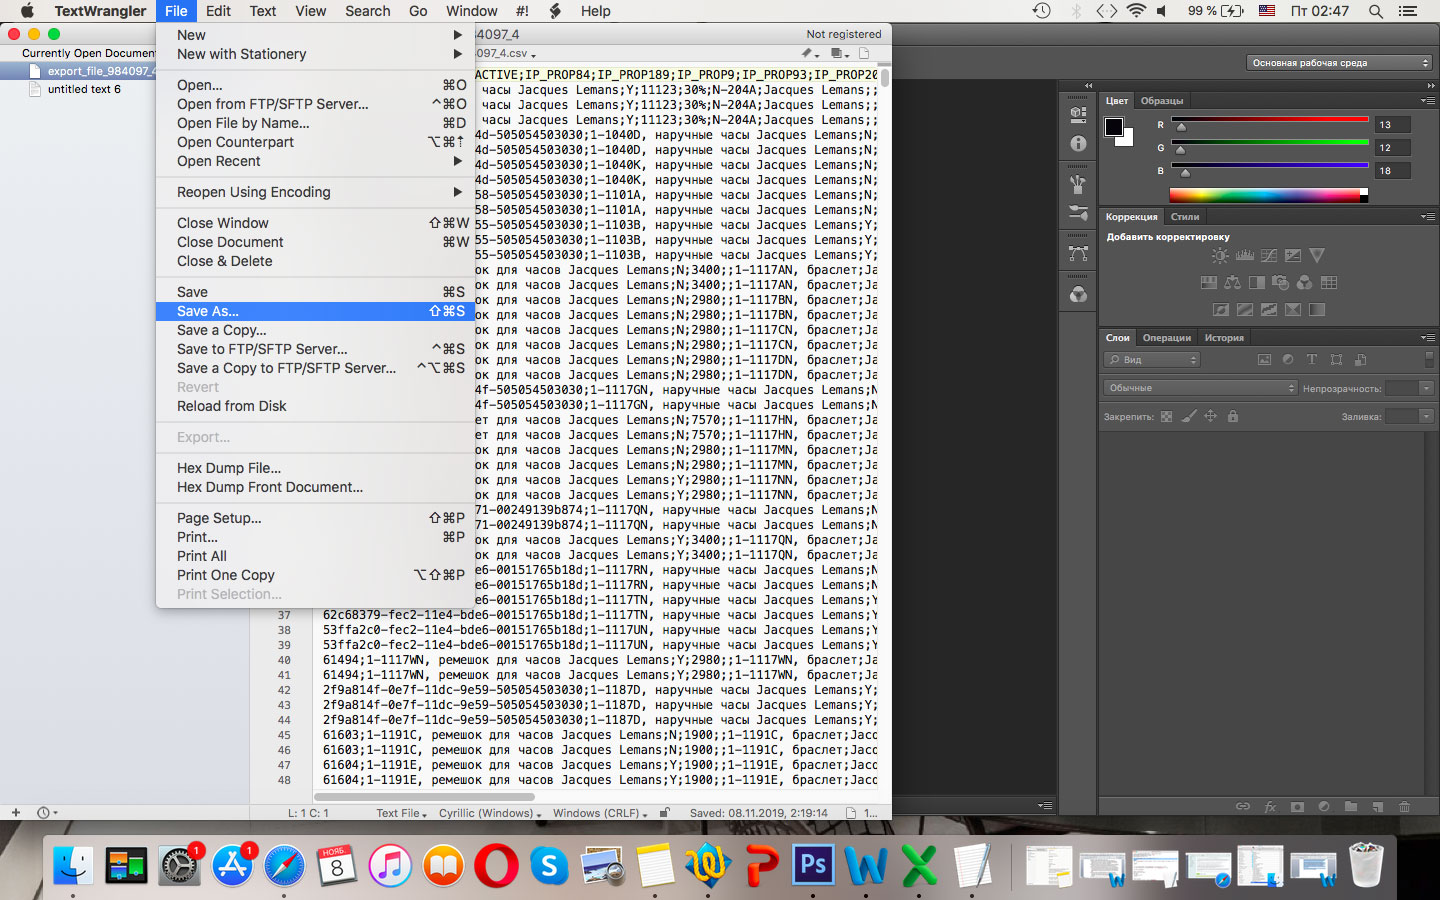
Task: Switch to the Стили tab
Action: [x=1185, y=217]
